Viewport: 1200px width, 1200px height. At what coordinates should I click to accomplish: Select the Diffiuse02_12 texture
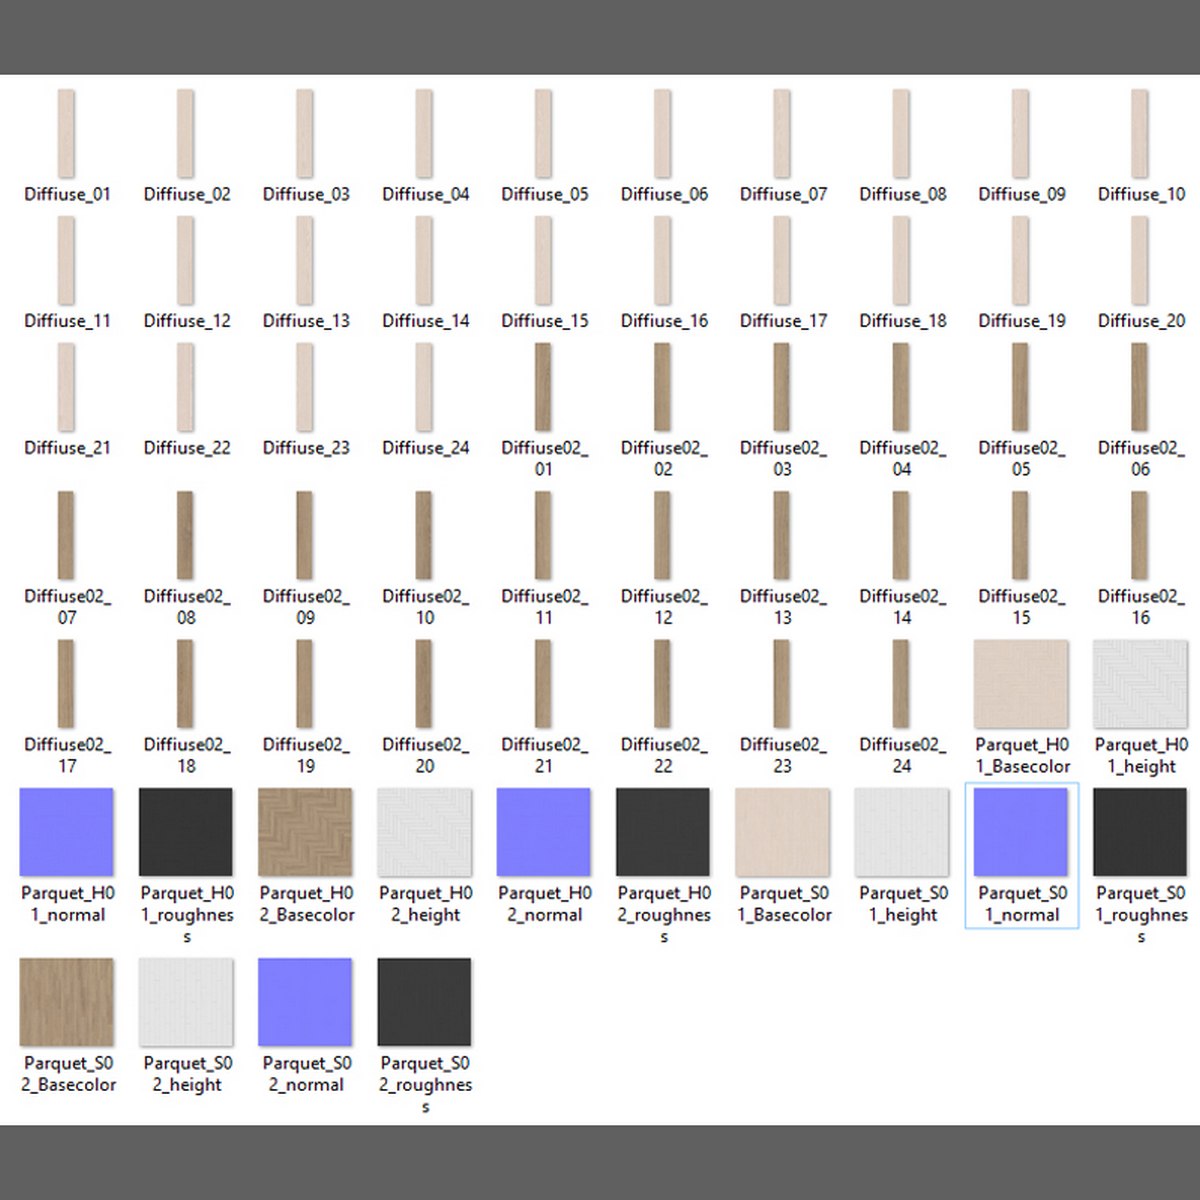tap(663, 536)
